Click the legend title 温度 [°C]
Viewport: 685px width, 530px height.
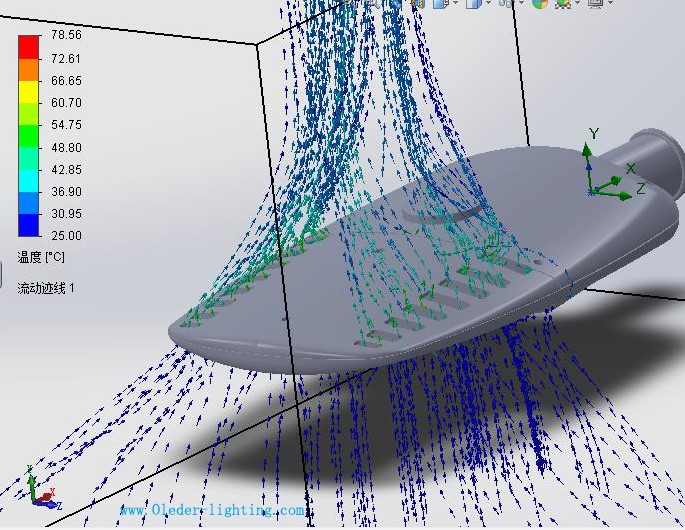(x=41, y=257)
